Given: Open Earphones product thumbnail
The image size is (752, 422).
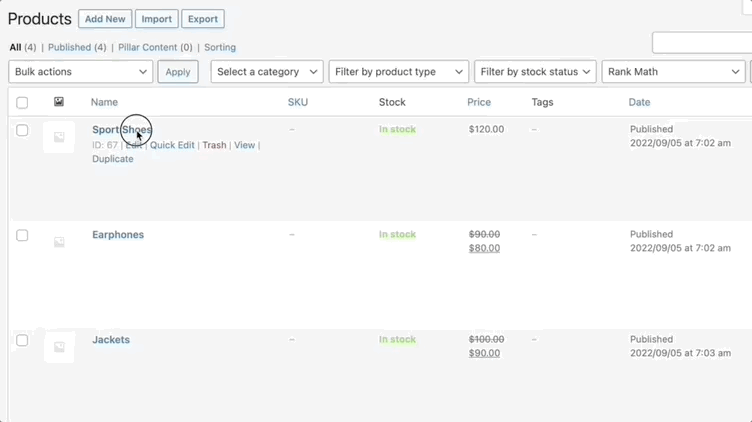Looking at the screenshot, I should 59,242.
